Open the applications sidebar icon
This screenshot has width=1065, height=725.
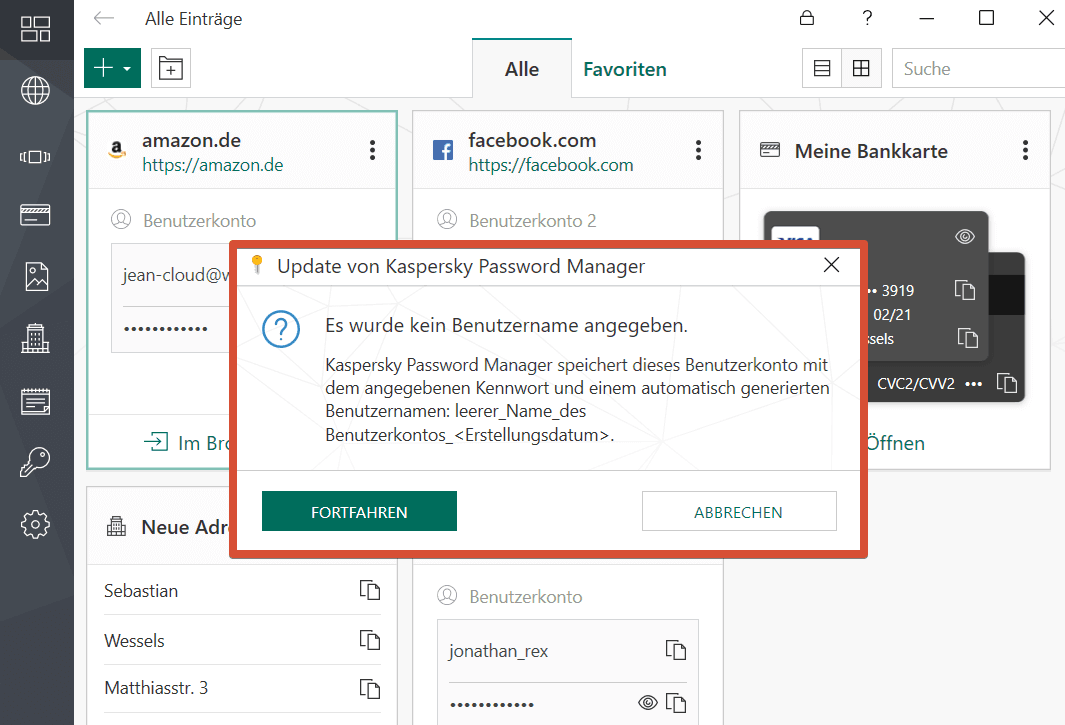[35, 157]
